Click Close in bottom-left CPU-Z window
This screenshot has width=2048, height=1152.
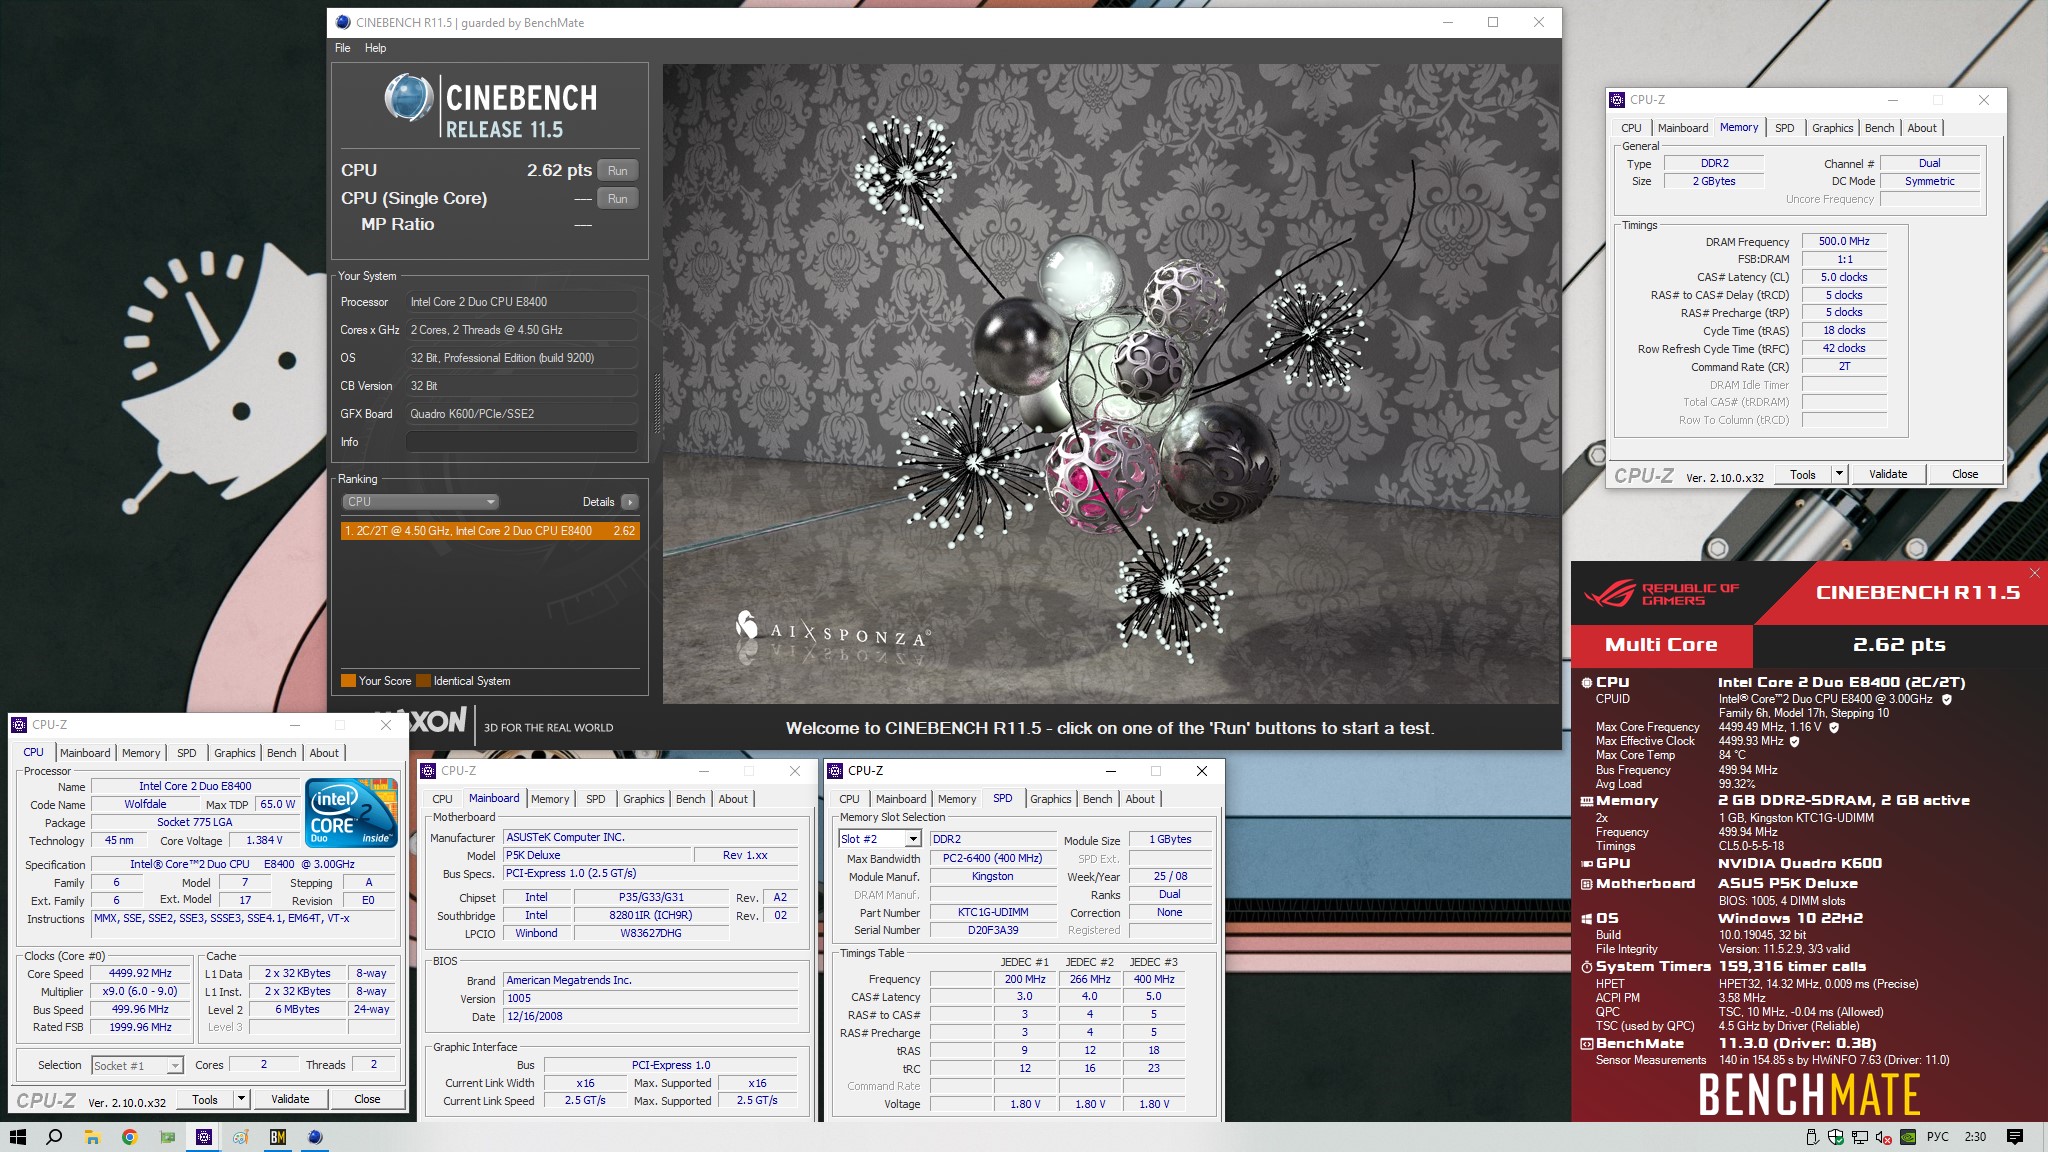(x=367, y=1099)
